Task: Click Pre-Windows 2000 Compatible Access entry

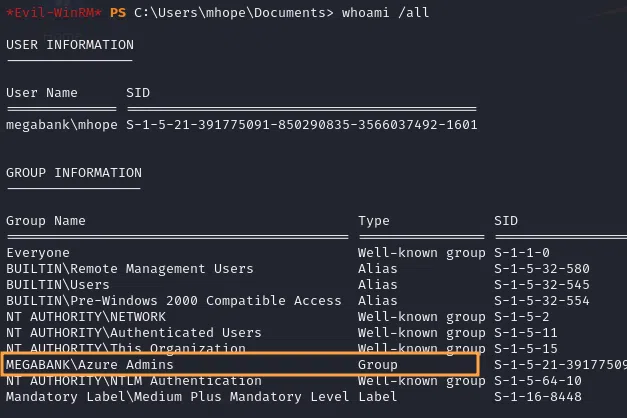Action: tap(173, 301)
